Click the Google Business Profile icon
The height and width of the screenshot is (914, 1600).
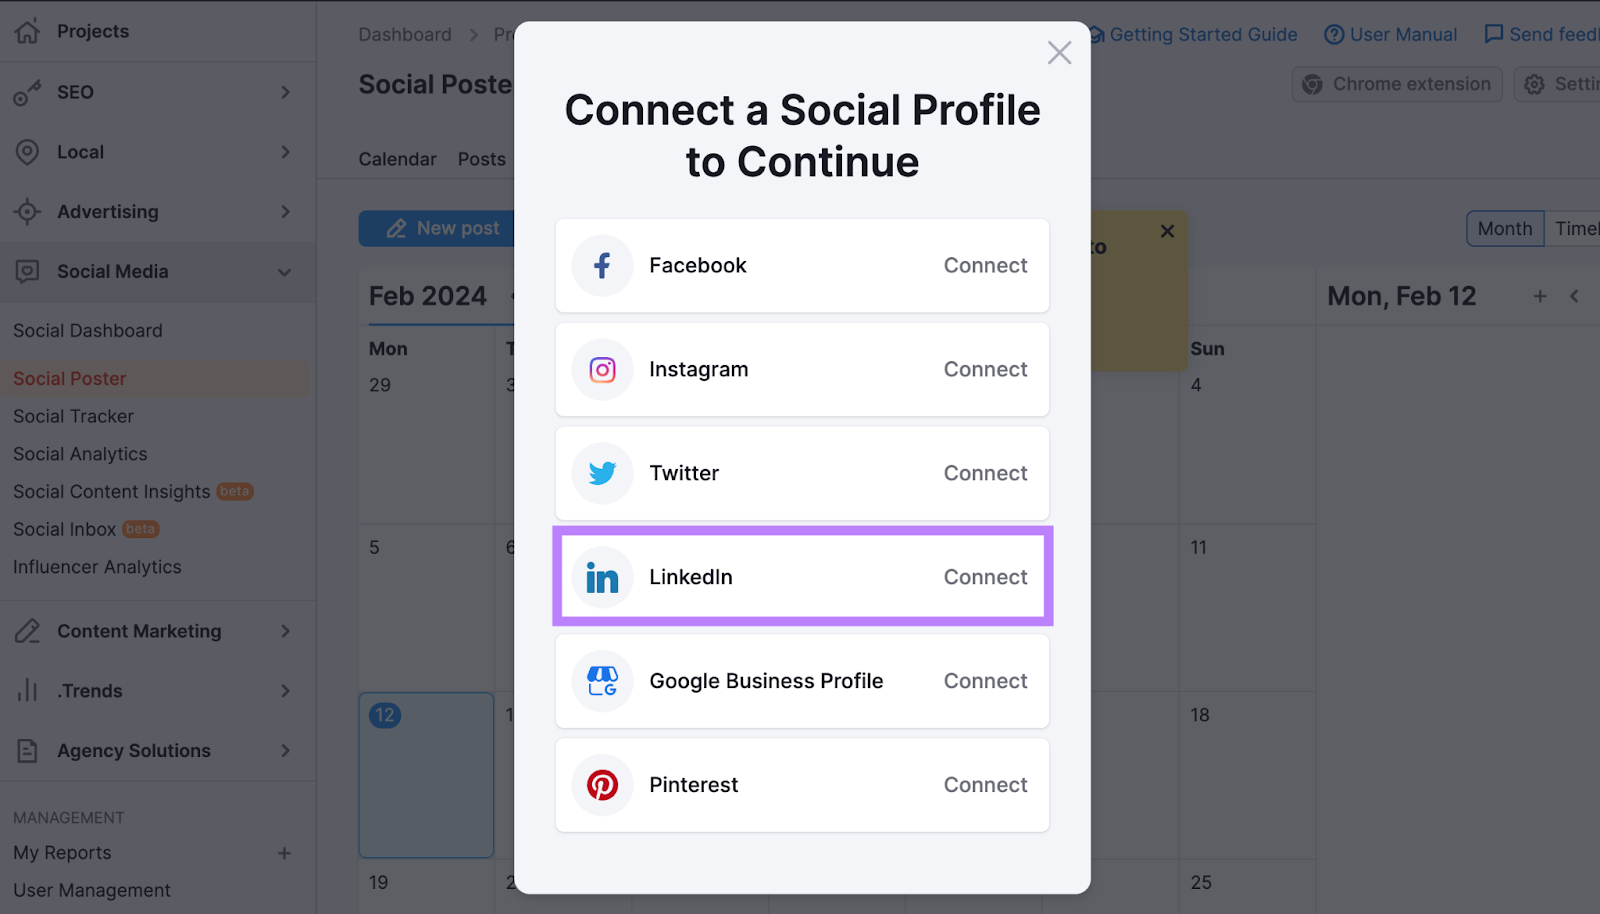click(602, 681)
